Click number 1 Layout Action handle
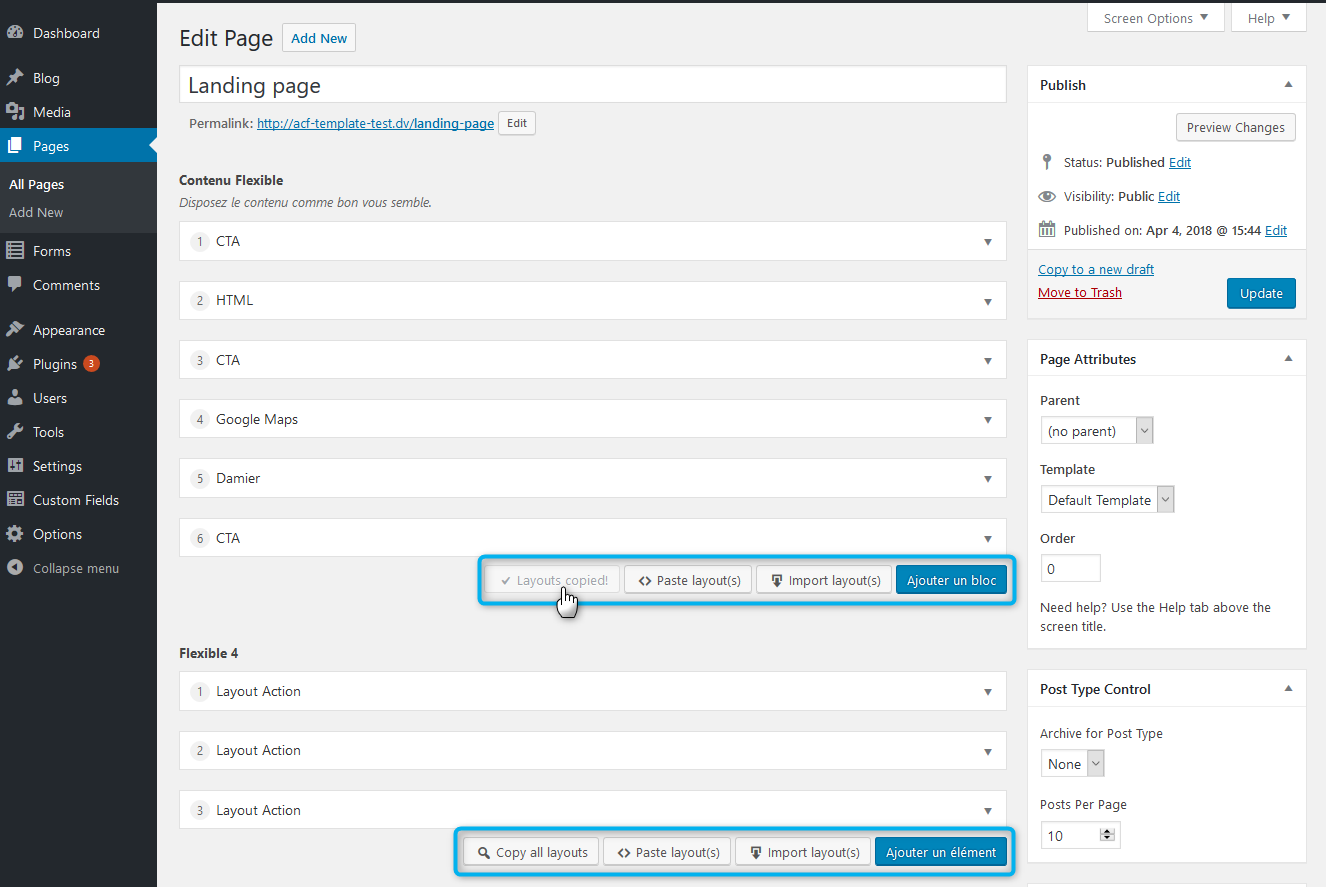1326x887 pixels. point(200,692)
